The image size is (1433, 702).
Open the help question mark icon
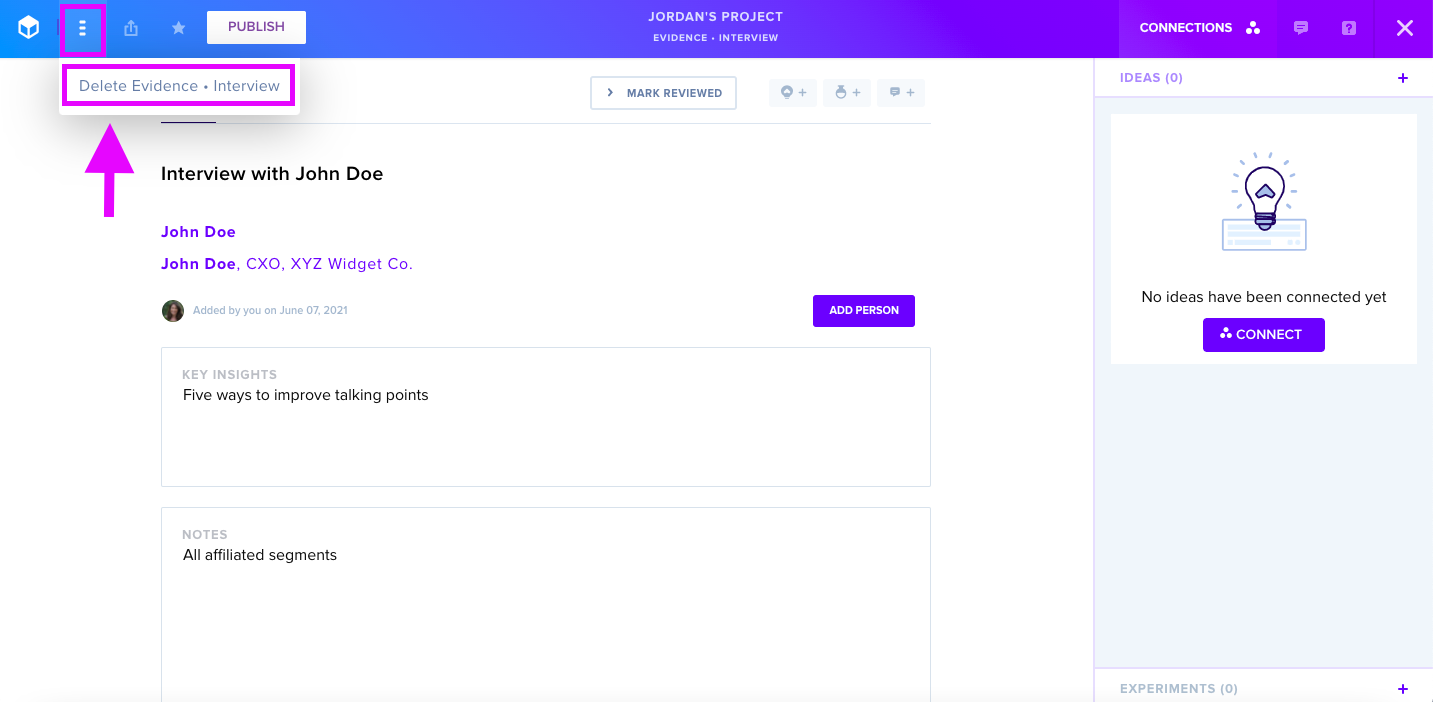point(1349,28)
